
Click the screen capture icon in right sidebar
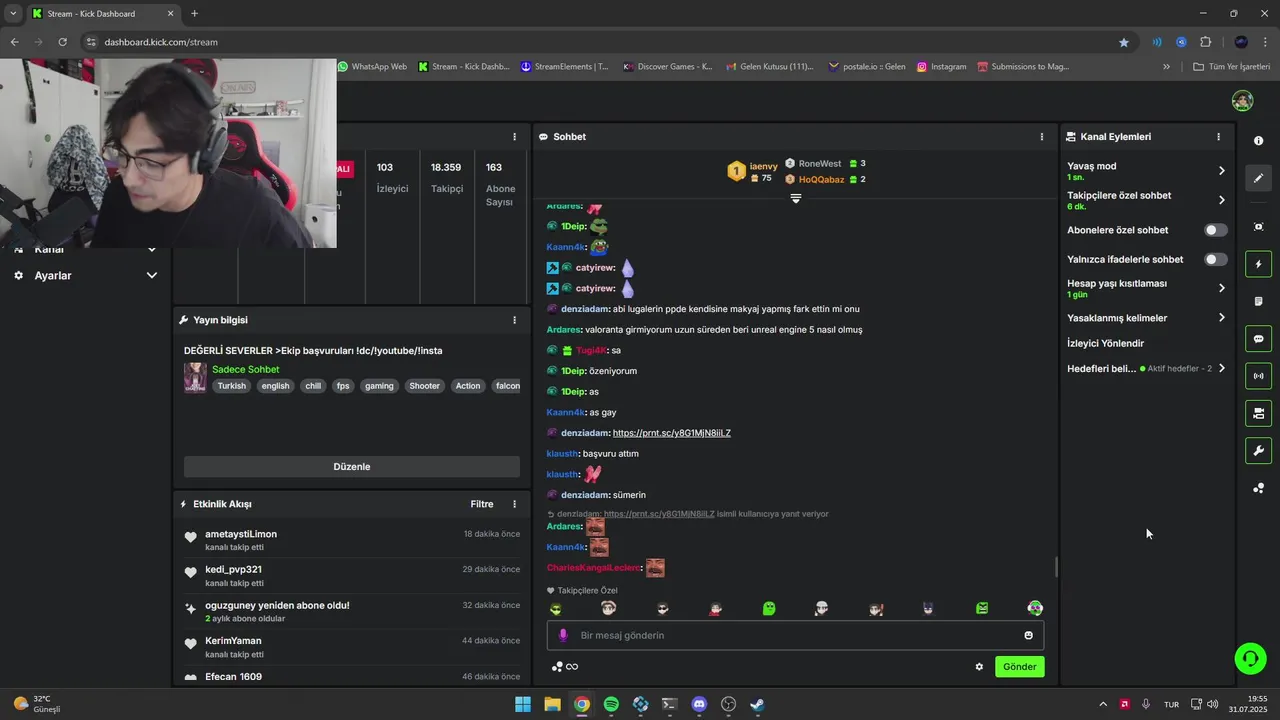pos(1258,227)
